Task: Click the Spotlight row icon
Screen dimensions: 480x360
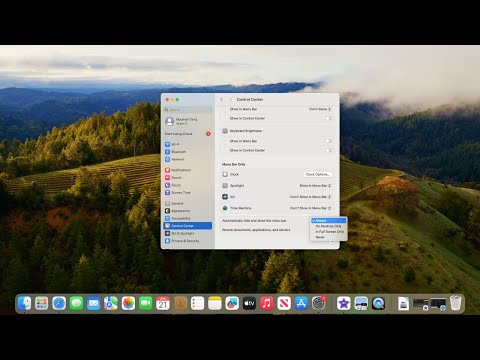Action: click(225, 185)
